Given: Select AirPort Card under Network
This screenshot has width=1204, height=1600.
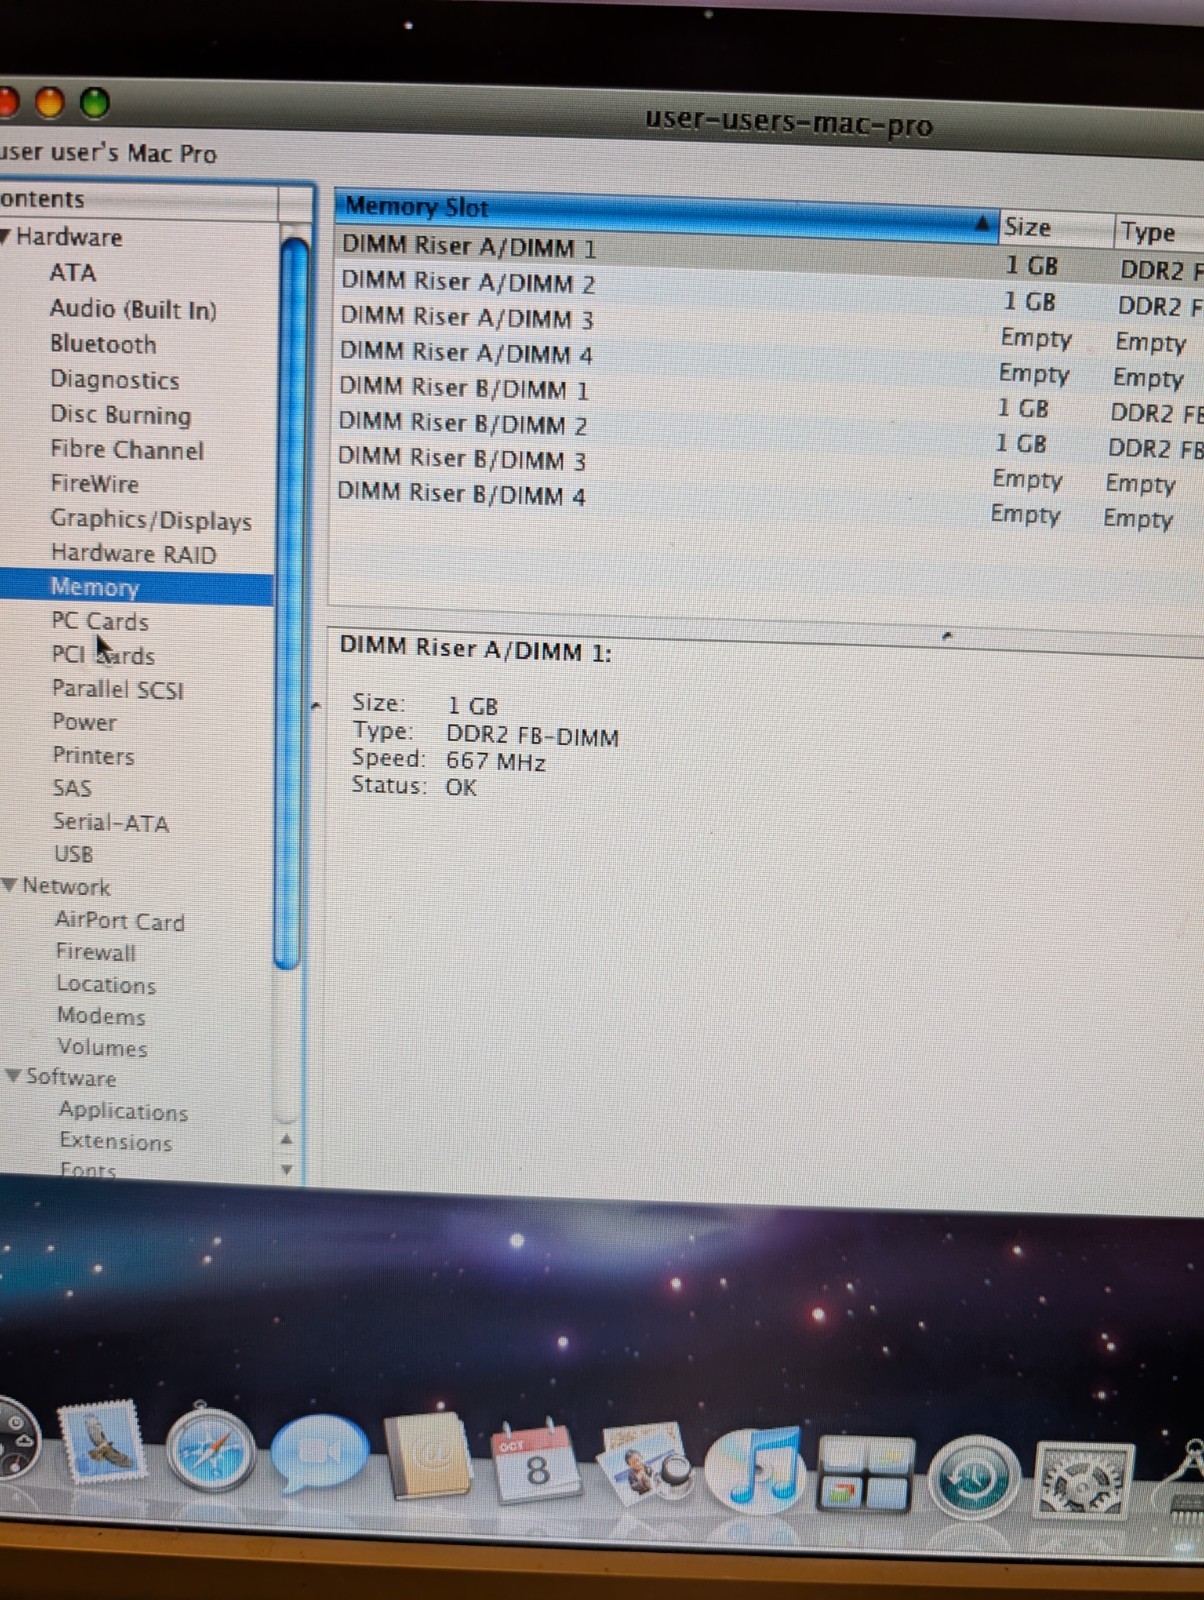Looking at the screenshot, I should click(x=120, y=921).
